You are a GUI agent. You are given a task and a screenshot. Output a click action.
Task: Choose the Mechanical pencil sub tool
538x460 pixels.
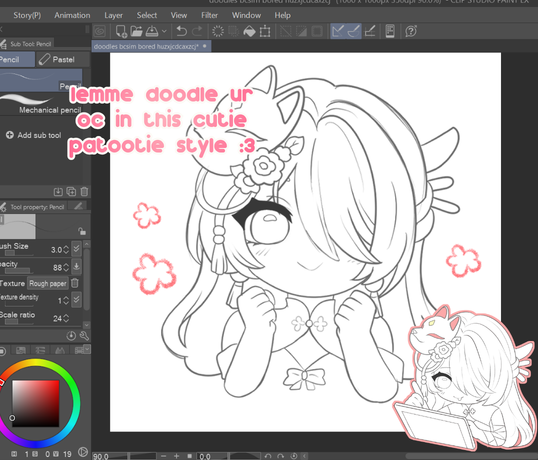[41, 104]
